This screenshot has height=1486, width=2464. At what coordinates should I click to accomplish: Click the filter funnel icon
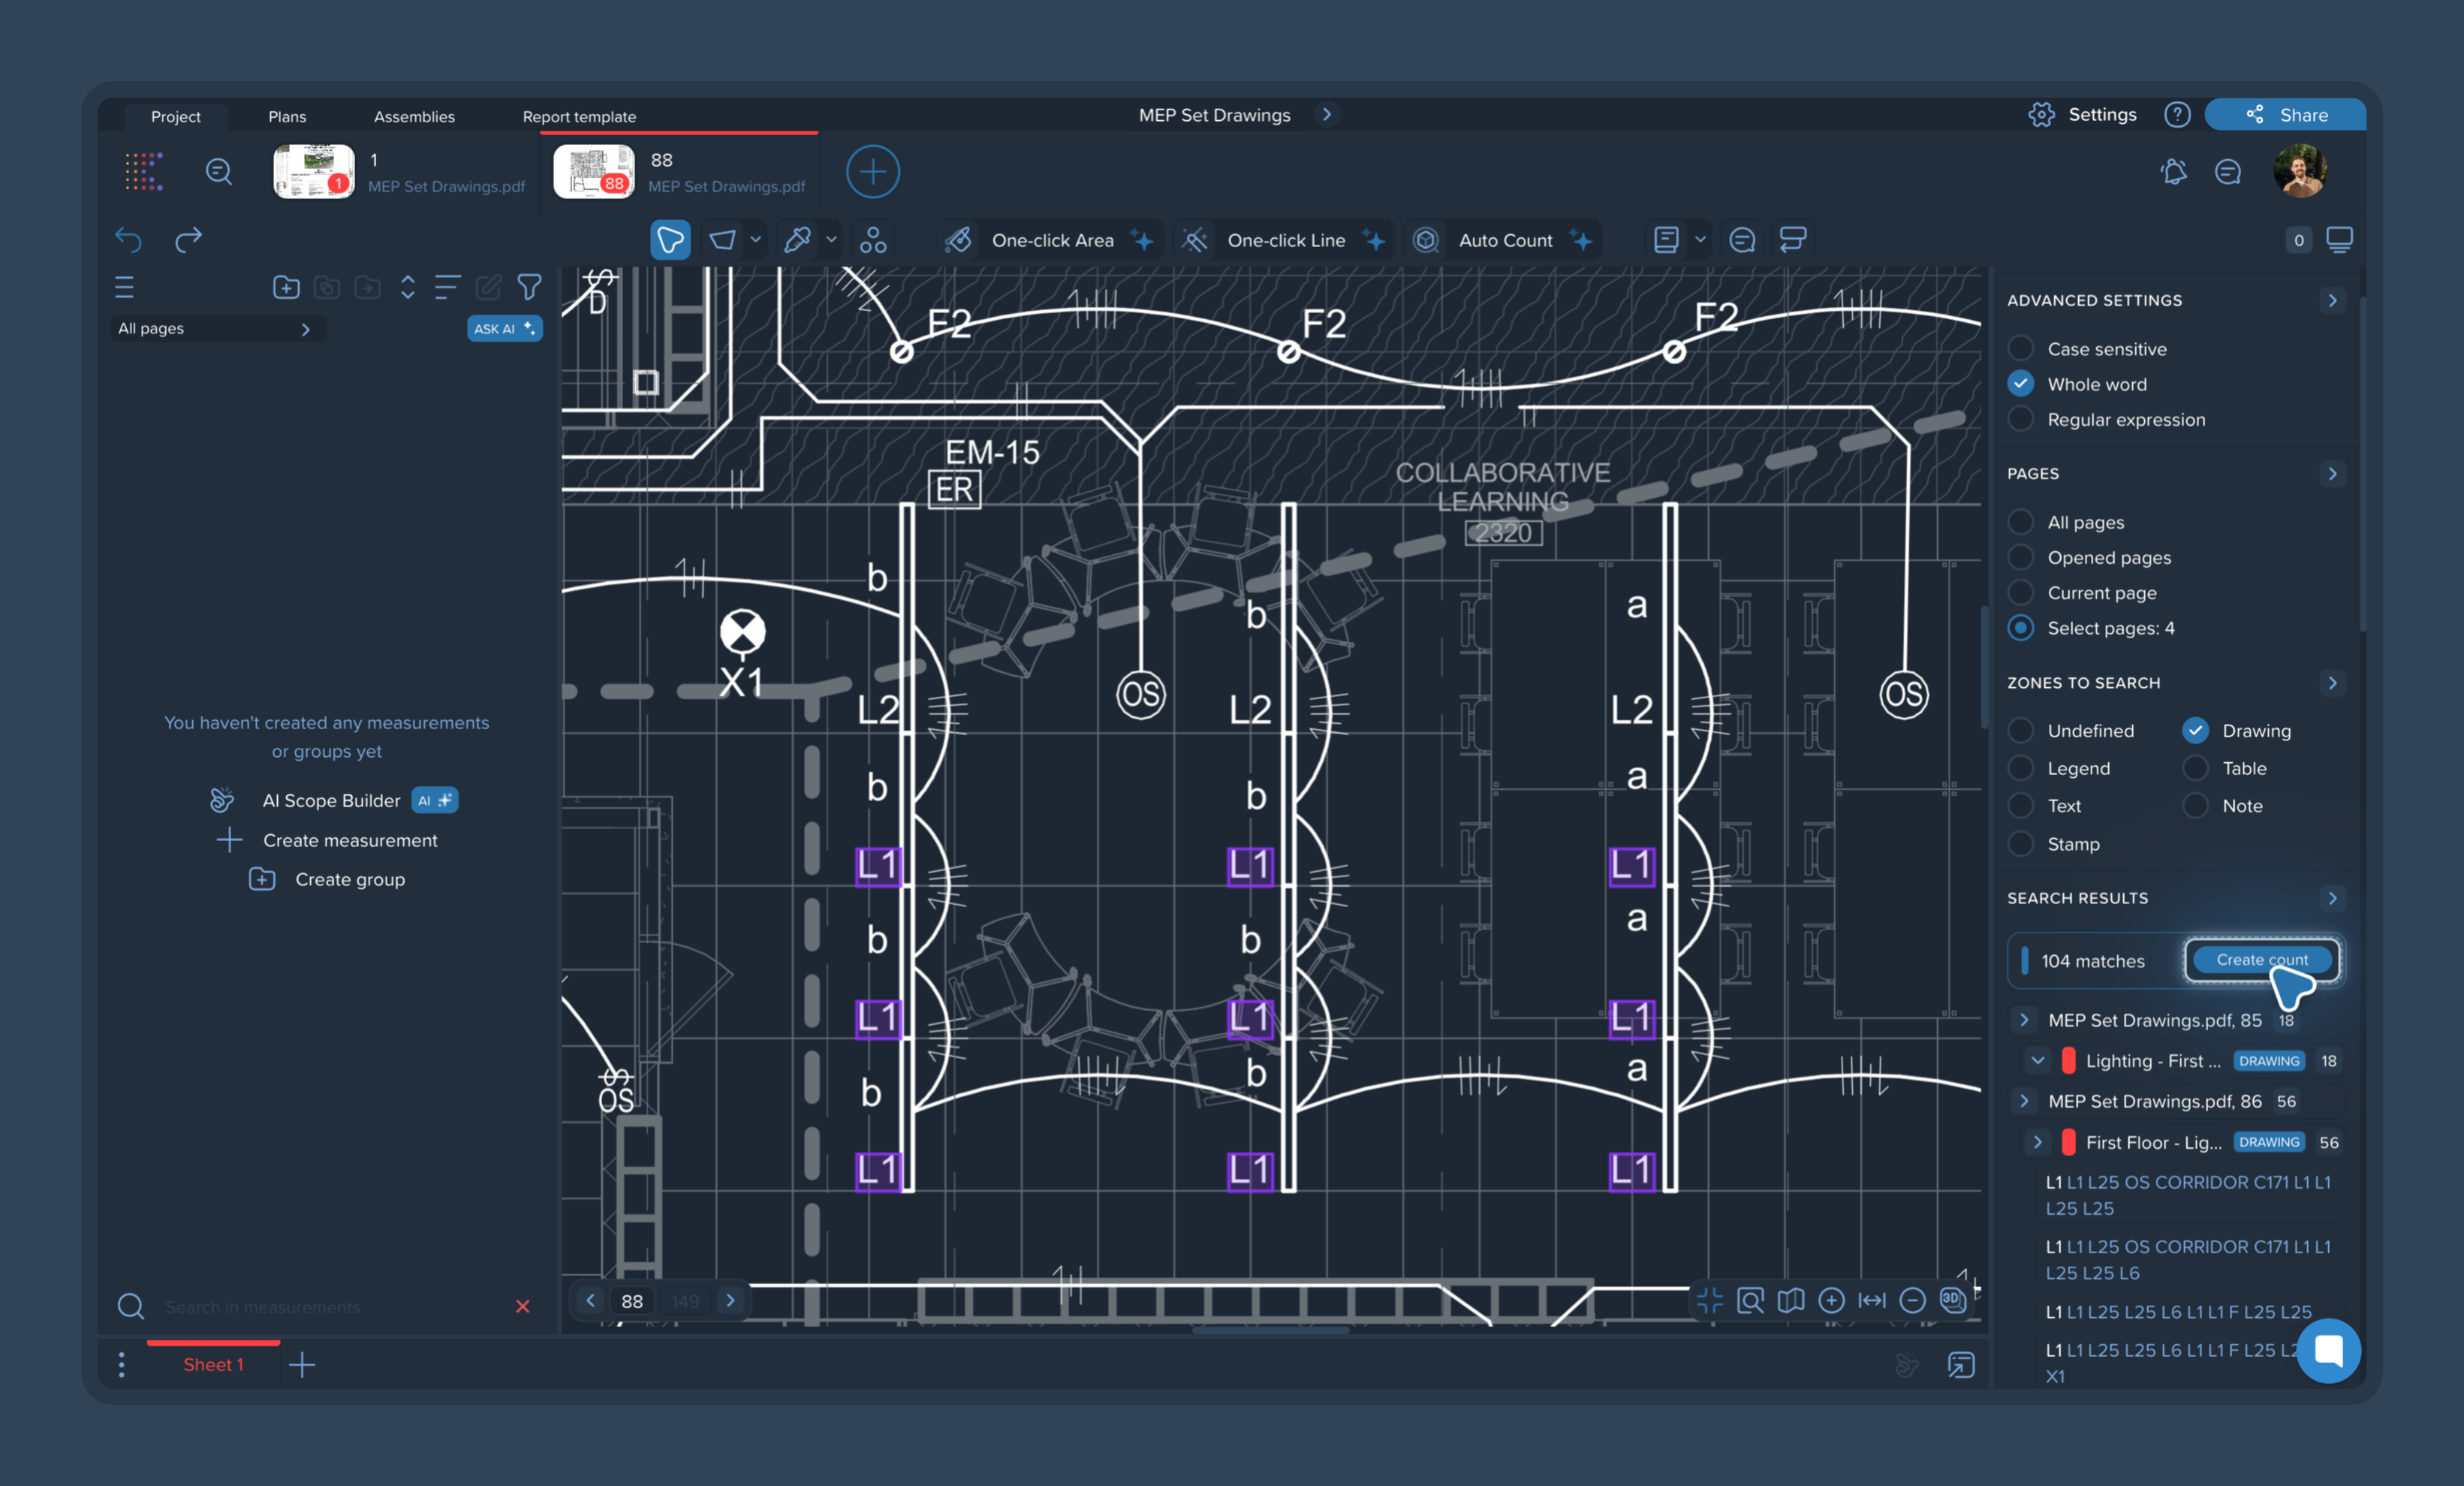click(529, 288)
